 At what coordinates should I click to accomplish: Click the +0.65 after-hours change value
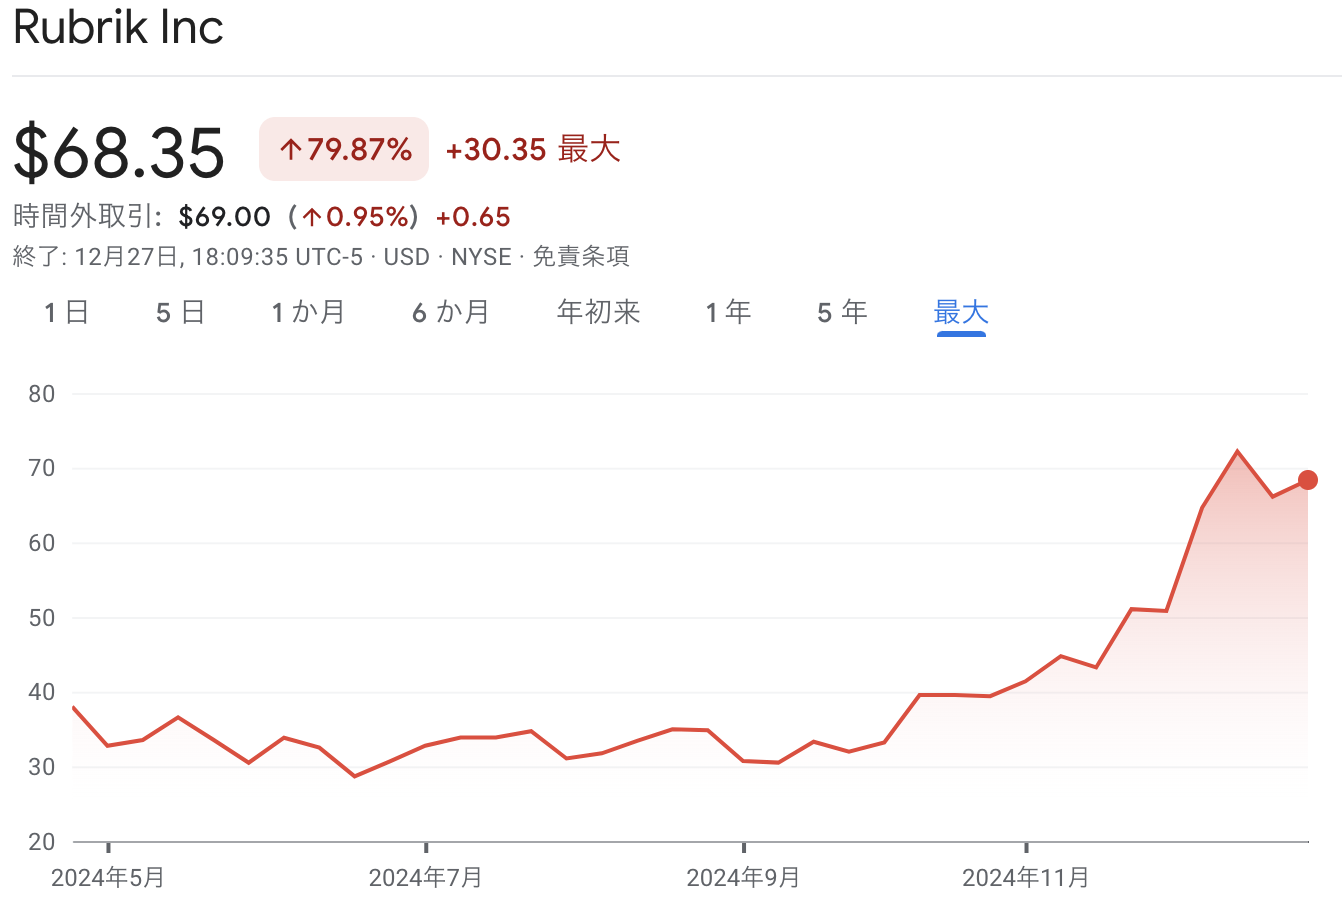473,217
